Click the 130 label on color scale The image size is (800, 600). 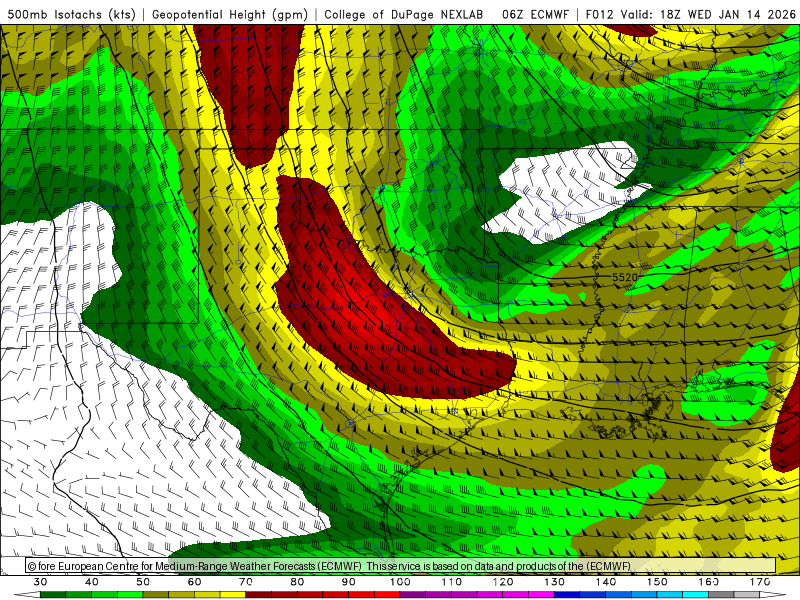click(x=555, y=582)
